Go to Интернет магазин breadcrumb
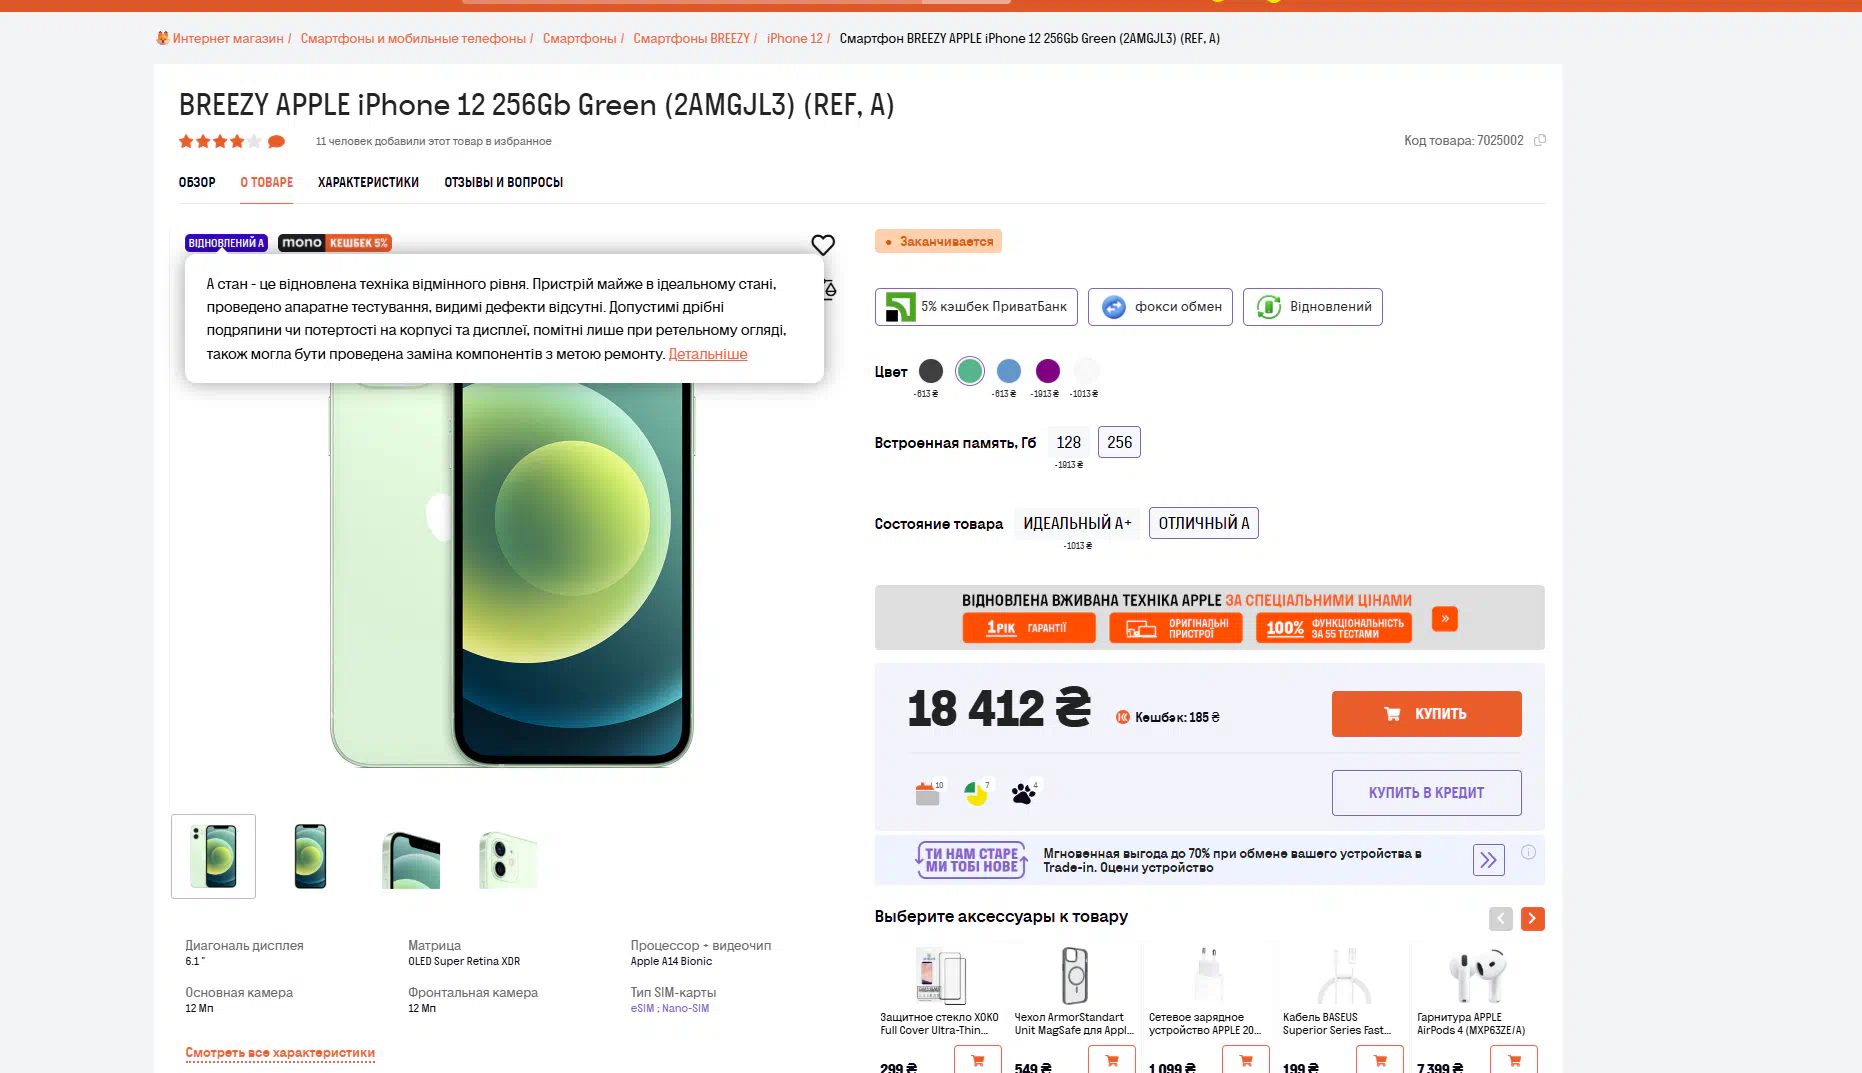Viewport: 1862px width, 1073px height. pos(228,38)
